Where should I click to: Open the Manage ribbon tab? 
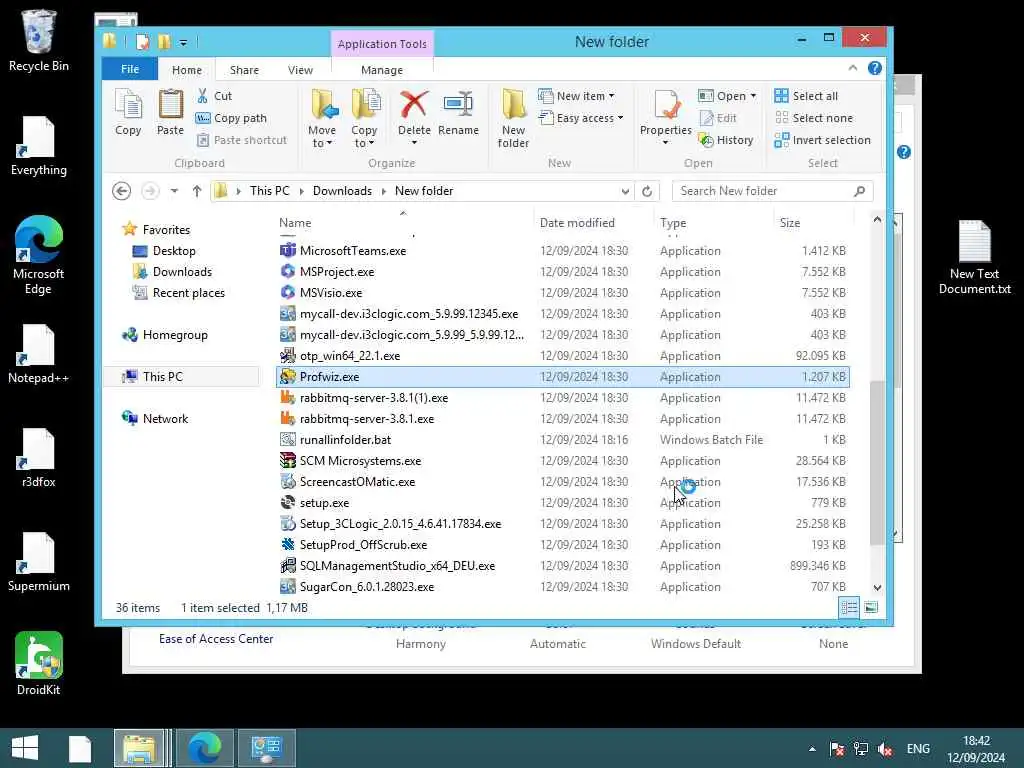[x=382, y=70]
